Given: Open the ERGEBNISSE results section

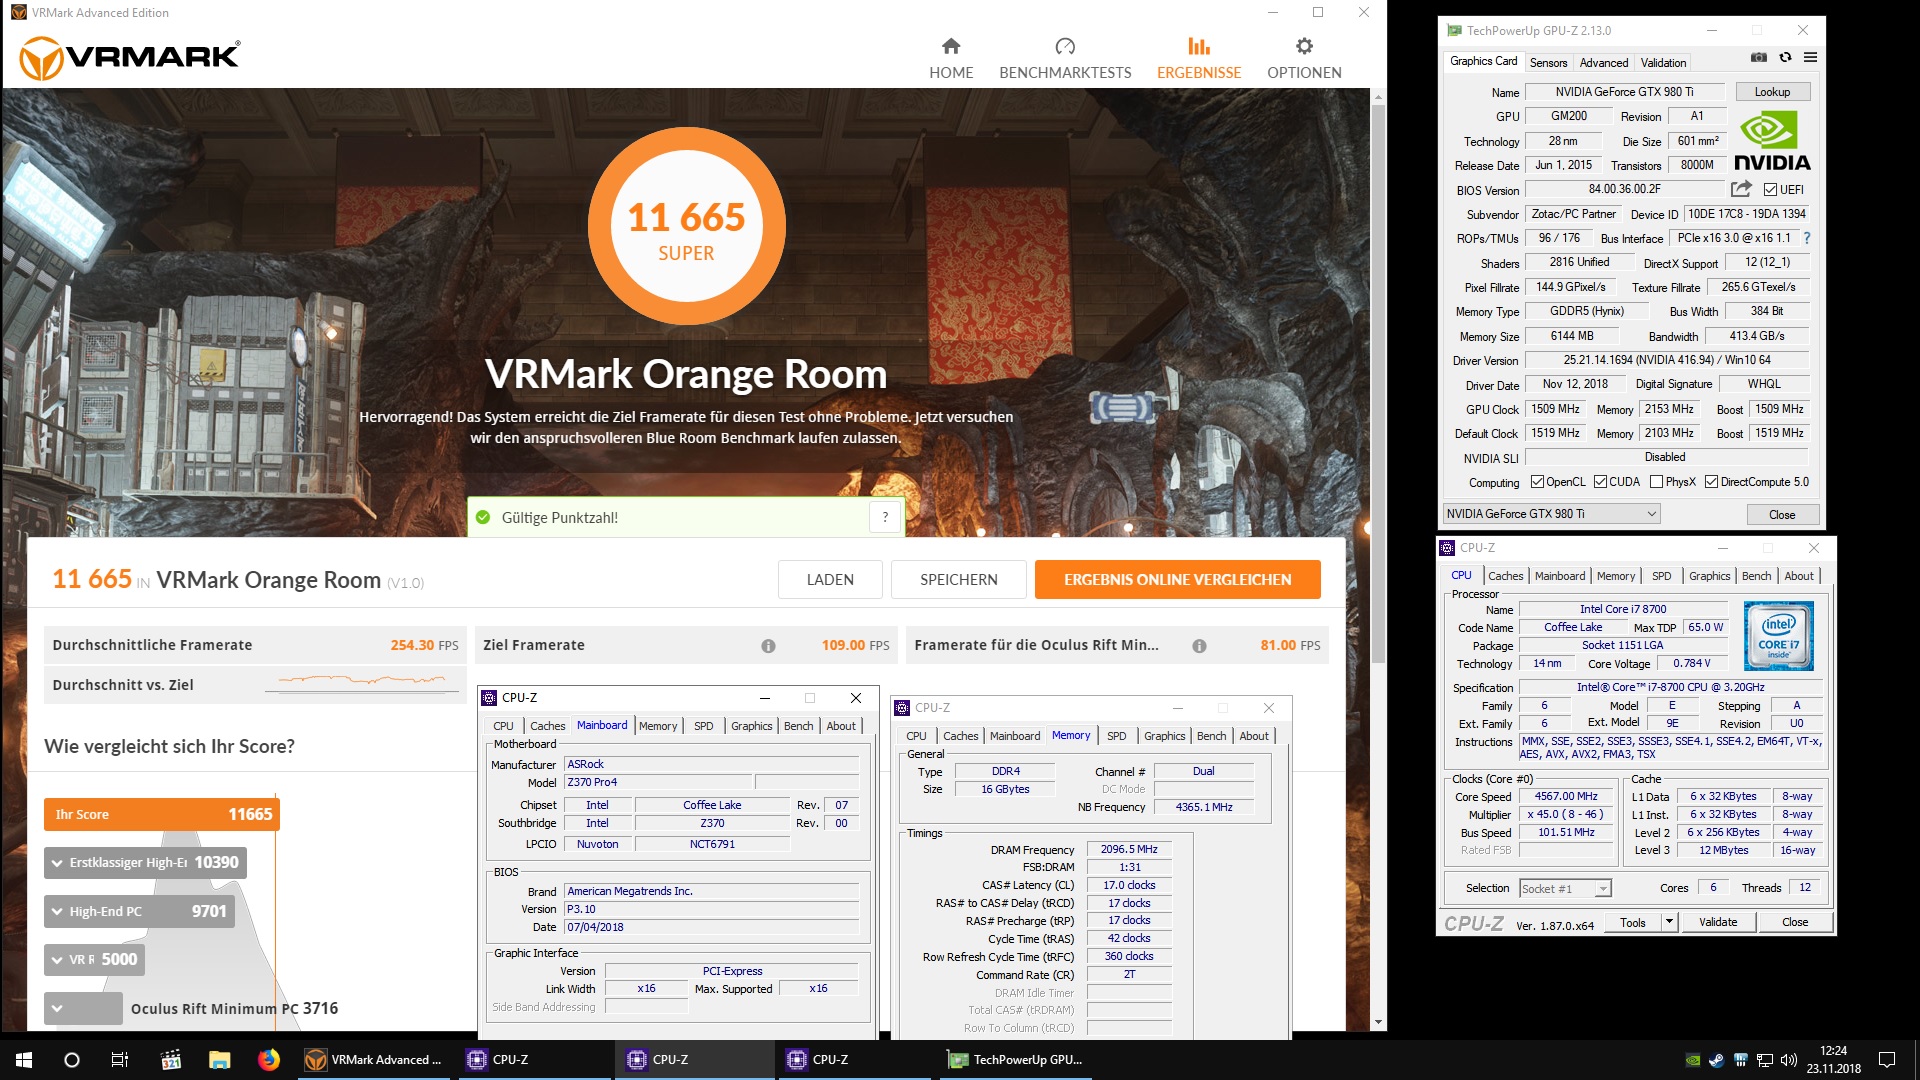Looking at the screenshot, I should 1199,59.
